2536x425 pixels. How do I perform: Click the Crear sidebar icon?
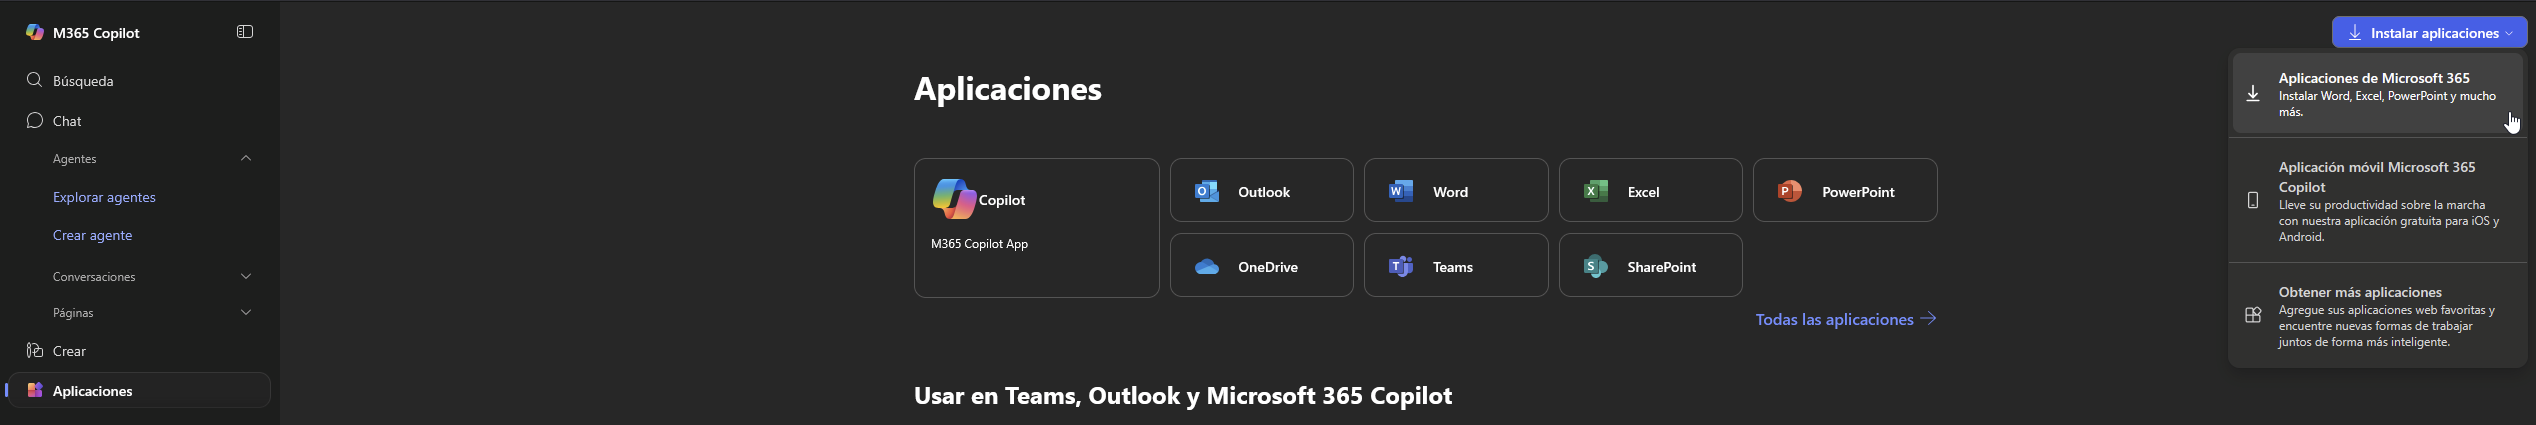tap(34, 350)
